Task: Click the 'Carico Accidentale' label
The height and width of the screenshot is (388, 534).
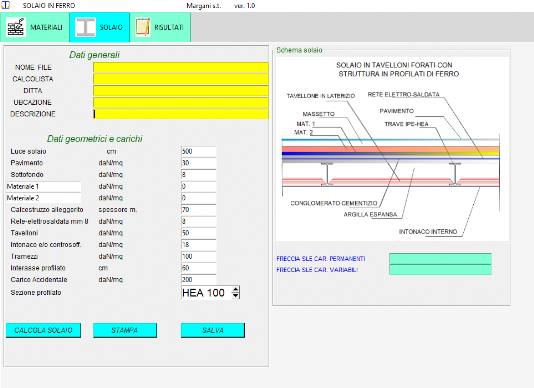Action: [x=39, y=280]
